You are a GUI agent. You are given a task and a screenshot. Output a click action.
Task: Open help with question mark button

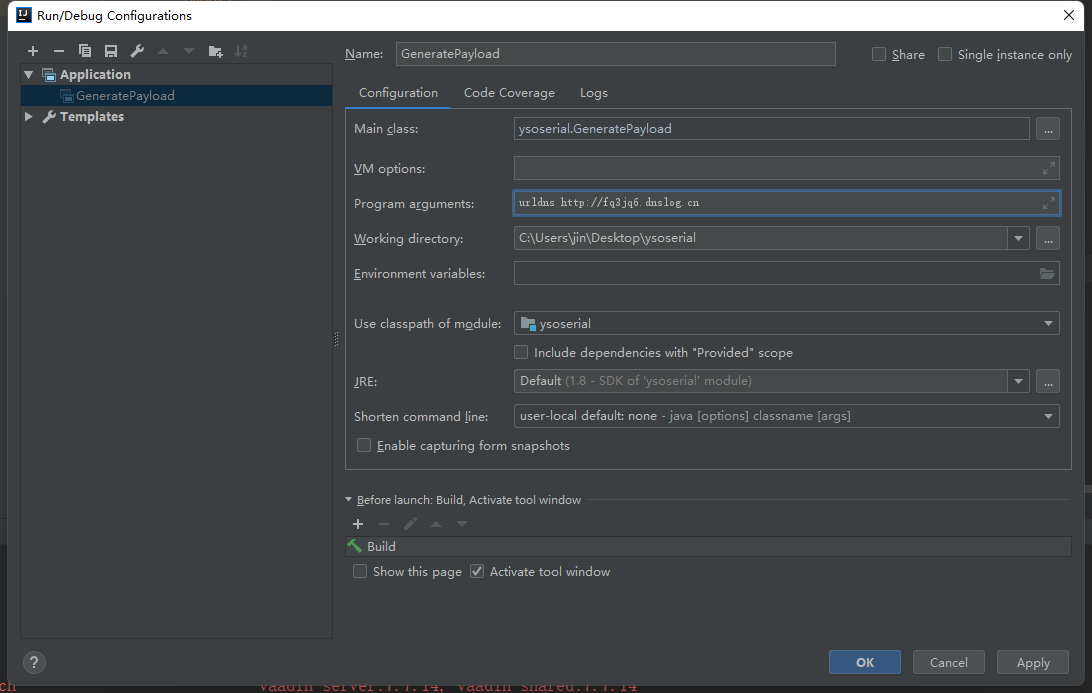pyautogui.click(x=34, y=662)
